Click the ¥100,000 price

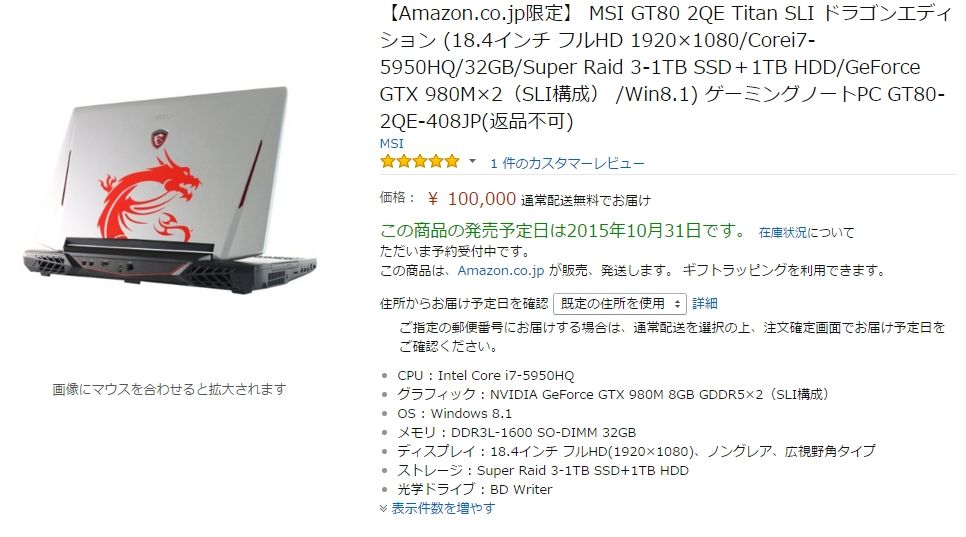tap(471, 199)
